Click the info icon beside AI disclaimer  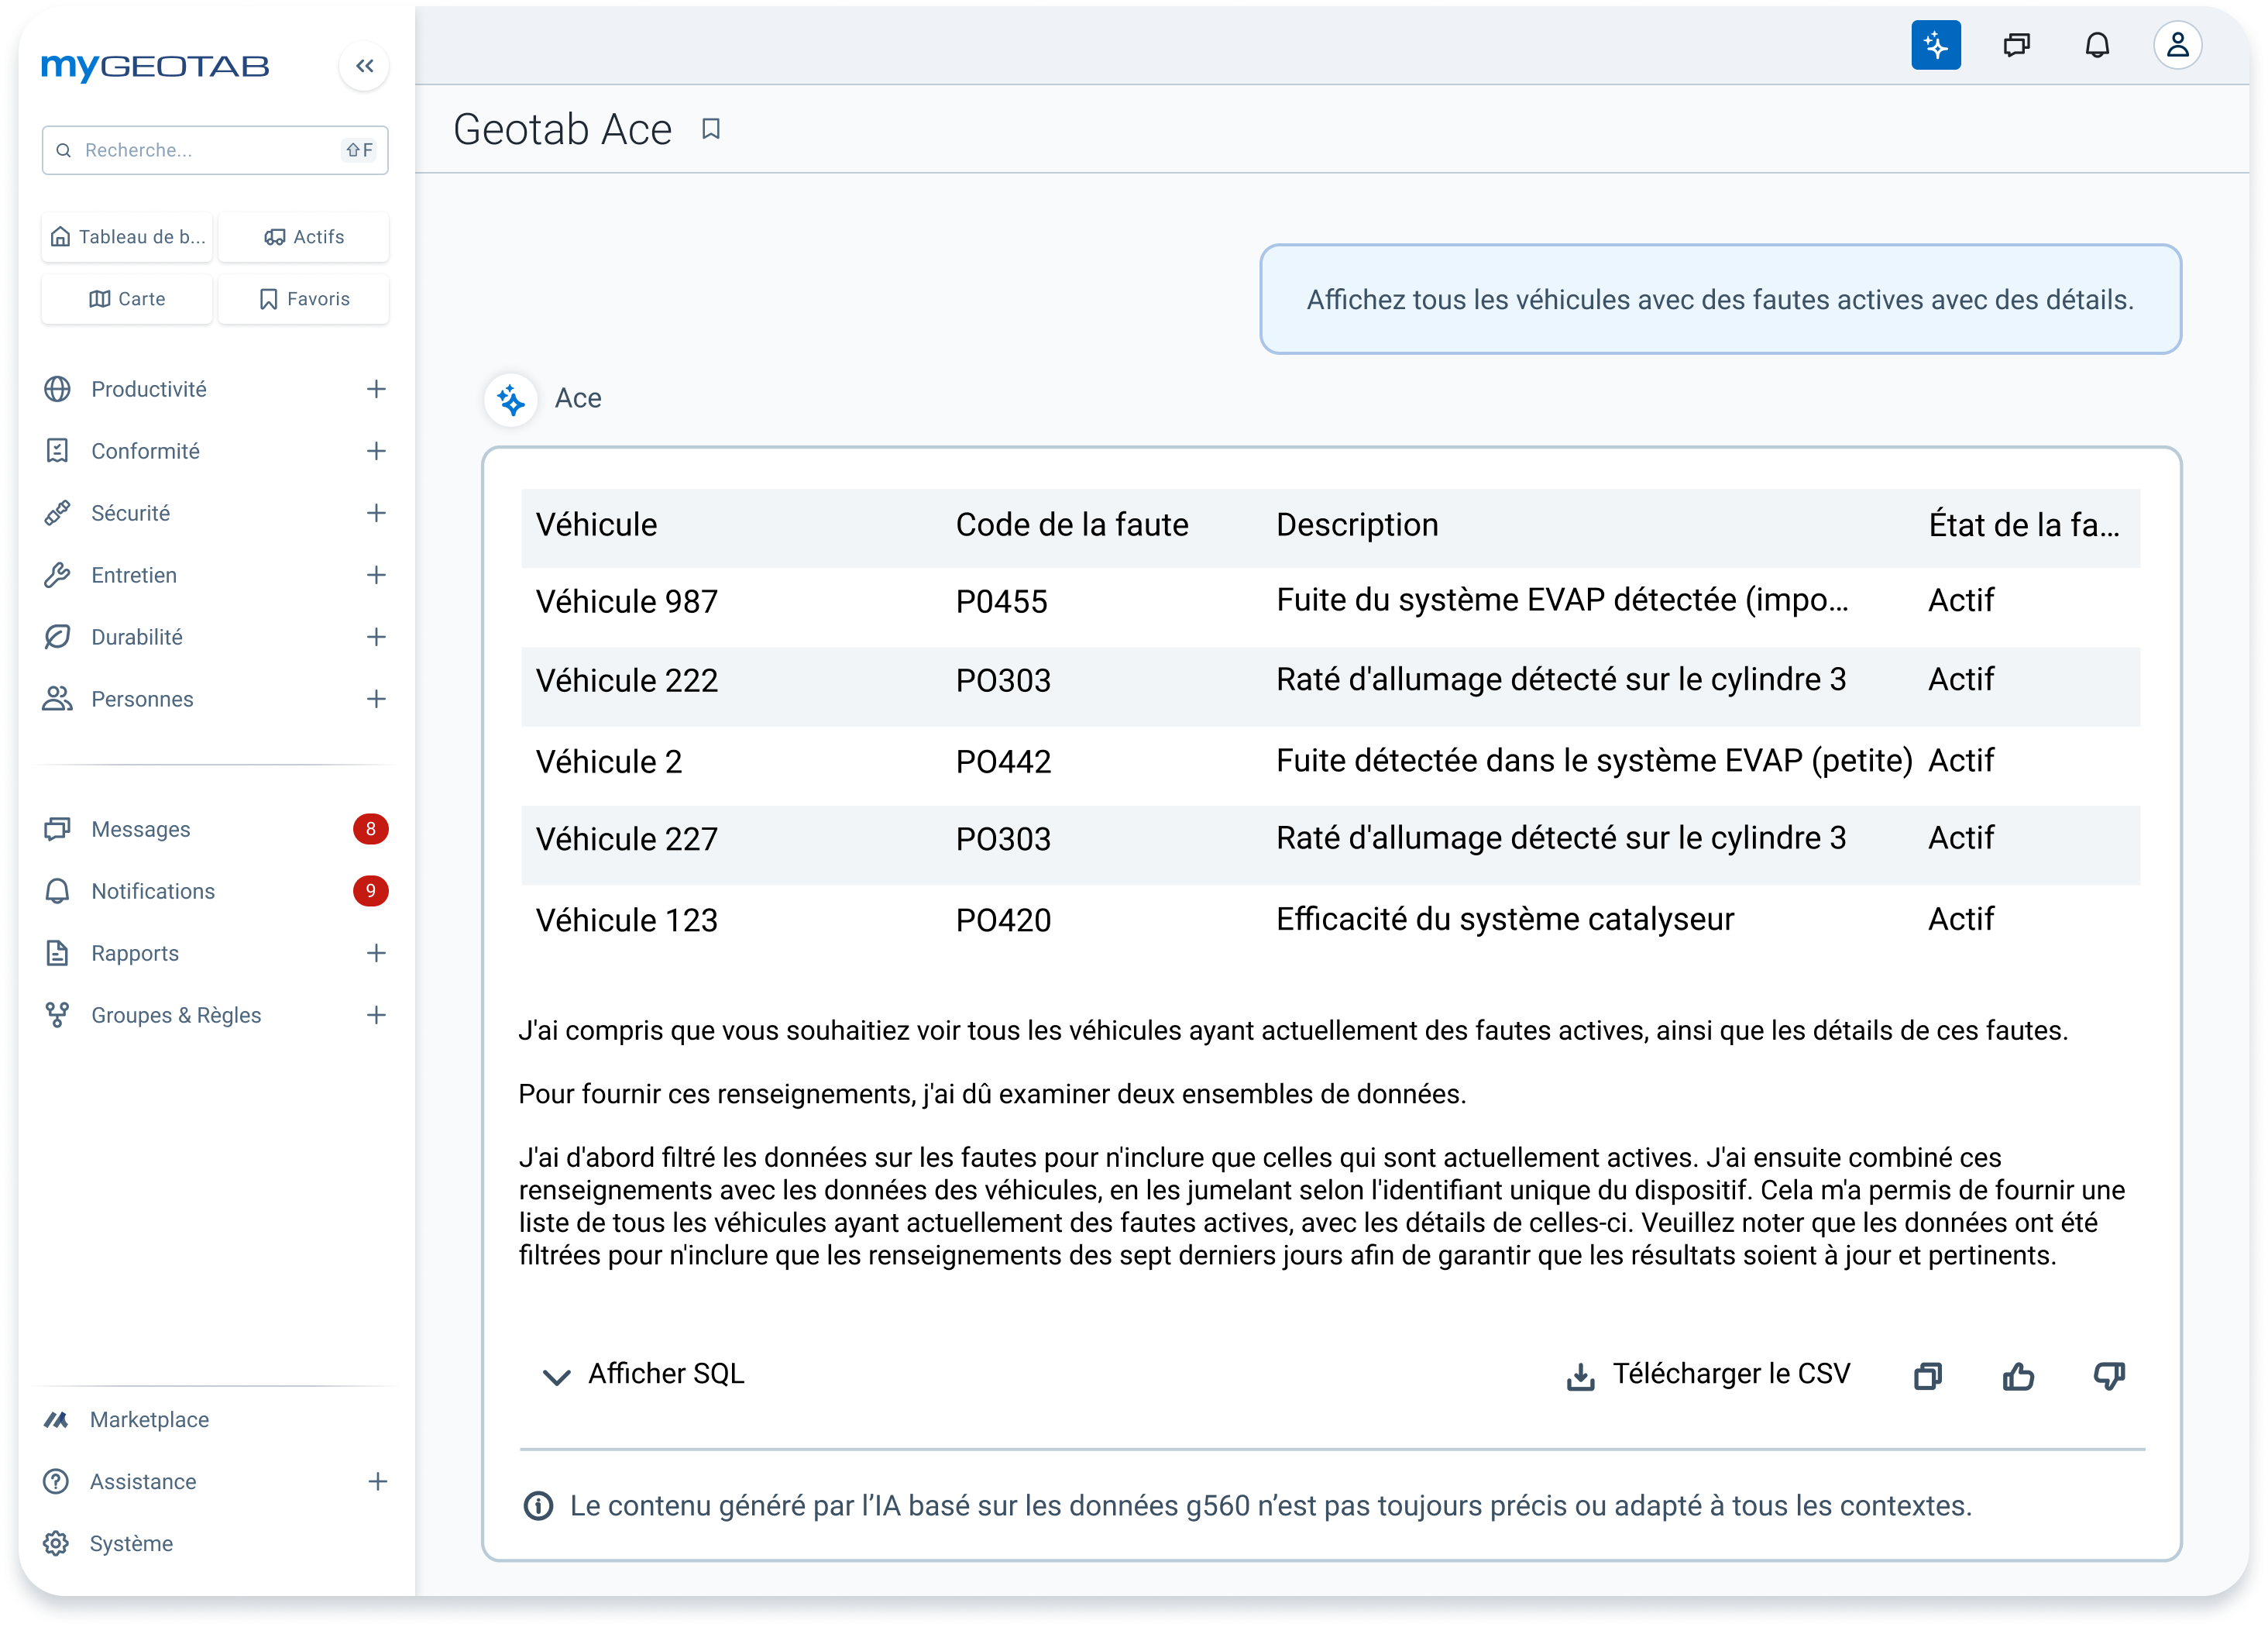tap(538, 1505)
